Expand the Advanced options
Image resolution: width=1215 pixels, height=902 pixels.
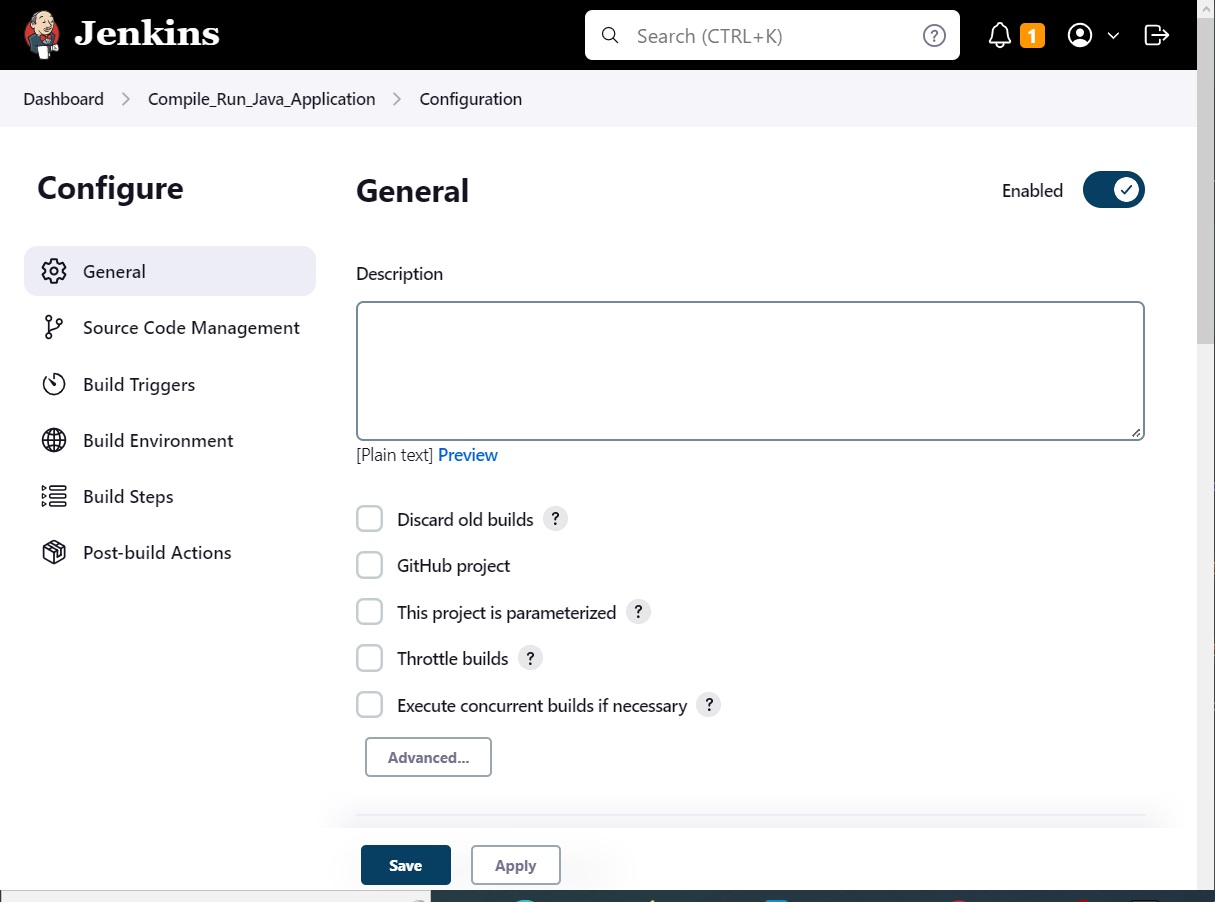coord(428,757)
